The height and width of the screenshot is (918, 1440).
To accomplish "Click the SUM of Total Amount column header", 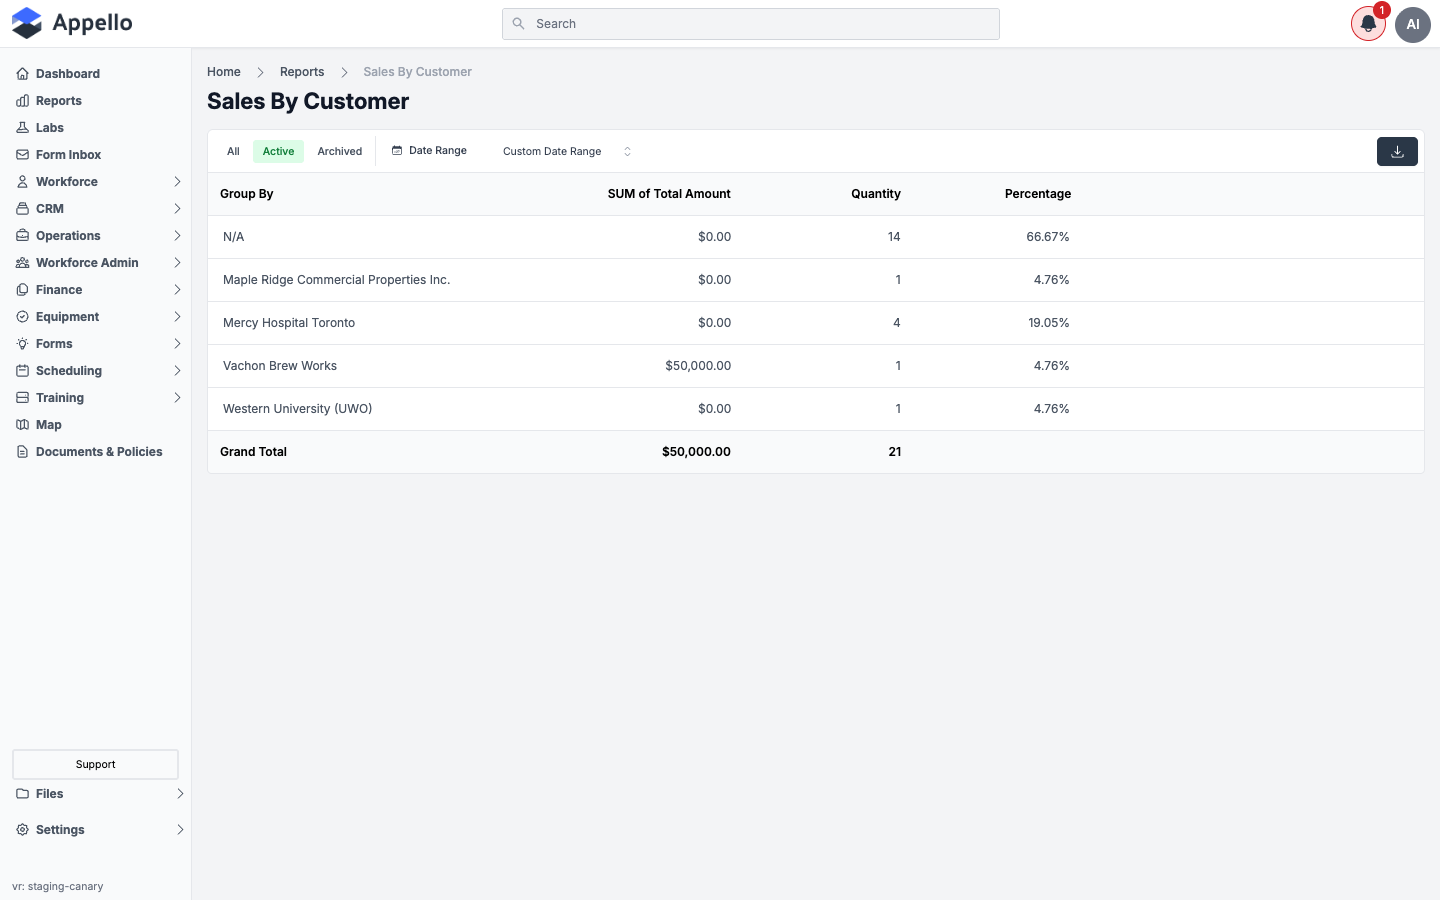I will point(669,194).
